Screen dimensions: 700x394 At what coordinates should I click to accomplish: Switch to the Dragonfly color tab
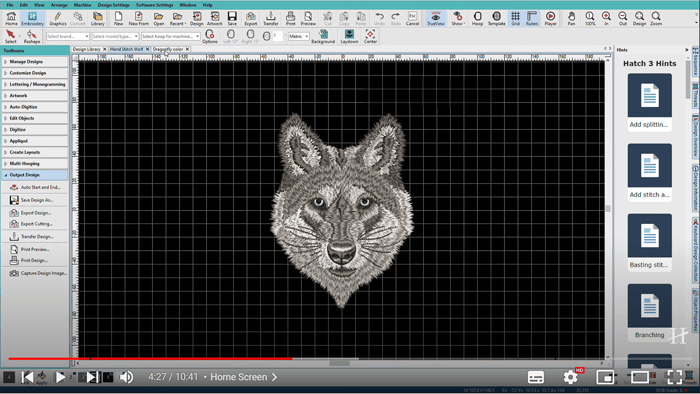(x=168, y=49)
